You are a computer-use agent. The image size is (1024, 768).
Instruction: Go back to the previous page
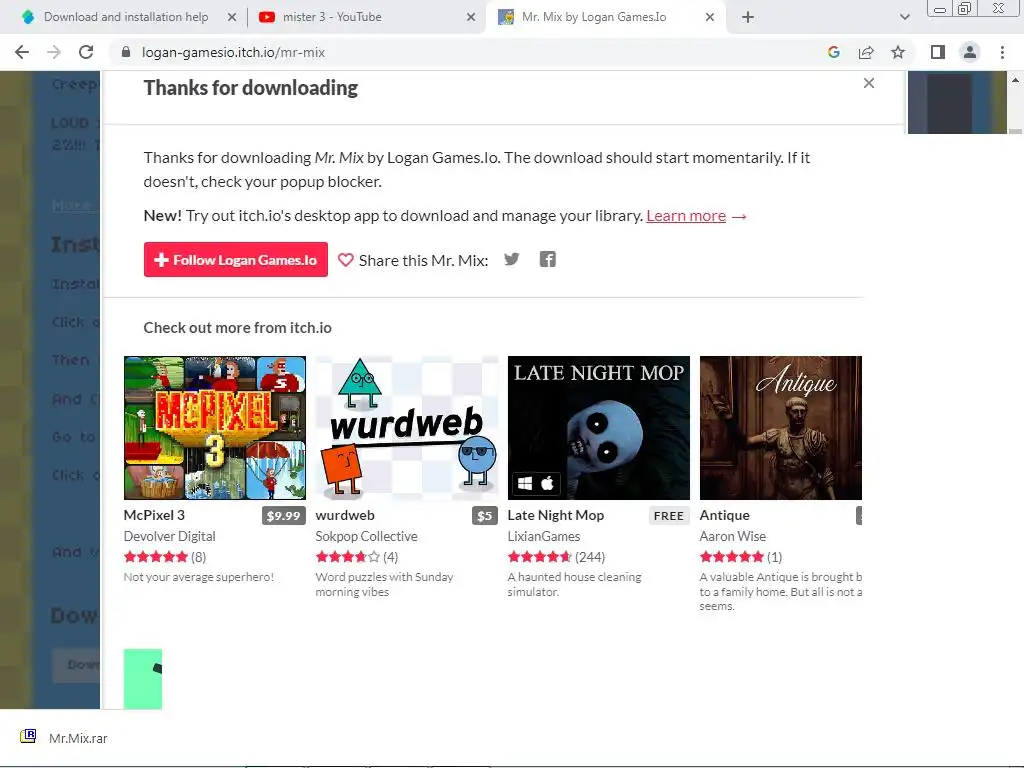pyautogui.click(x=22, y=52)
